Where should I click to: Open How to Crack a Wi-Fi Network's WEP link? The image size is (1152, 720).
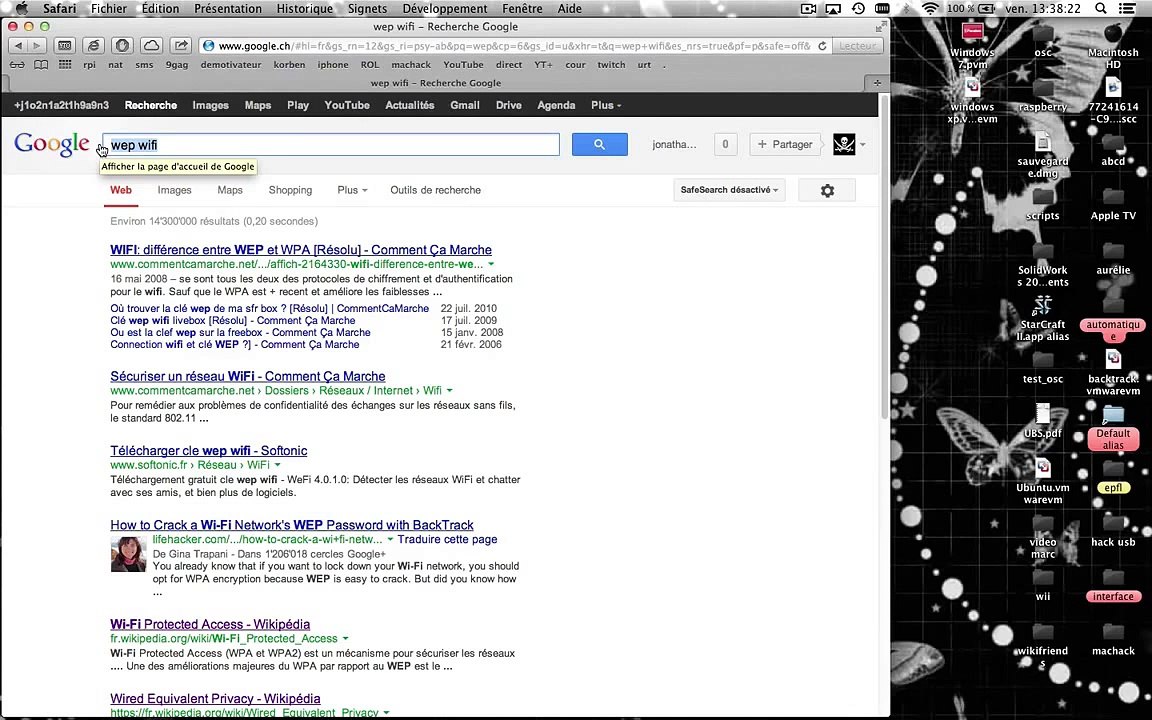pyautogui.click(x=292, y=525)
